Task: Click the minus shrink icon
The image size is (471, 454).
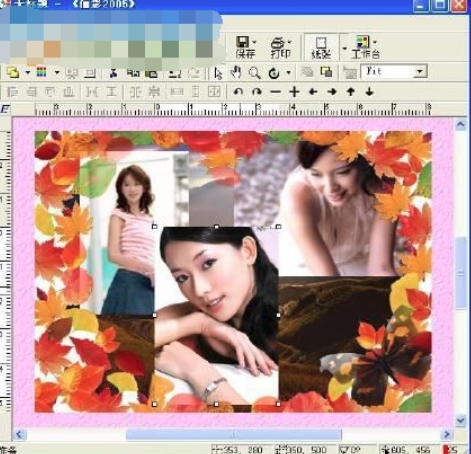Action: tap(276, 92)
